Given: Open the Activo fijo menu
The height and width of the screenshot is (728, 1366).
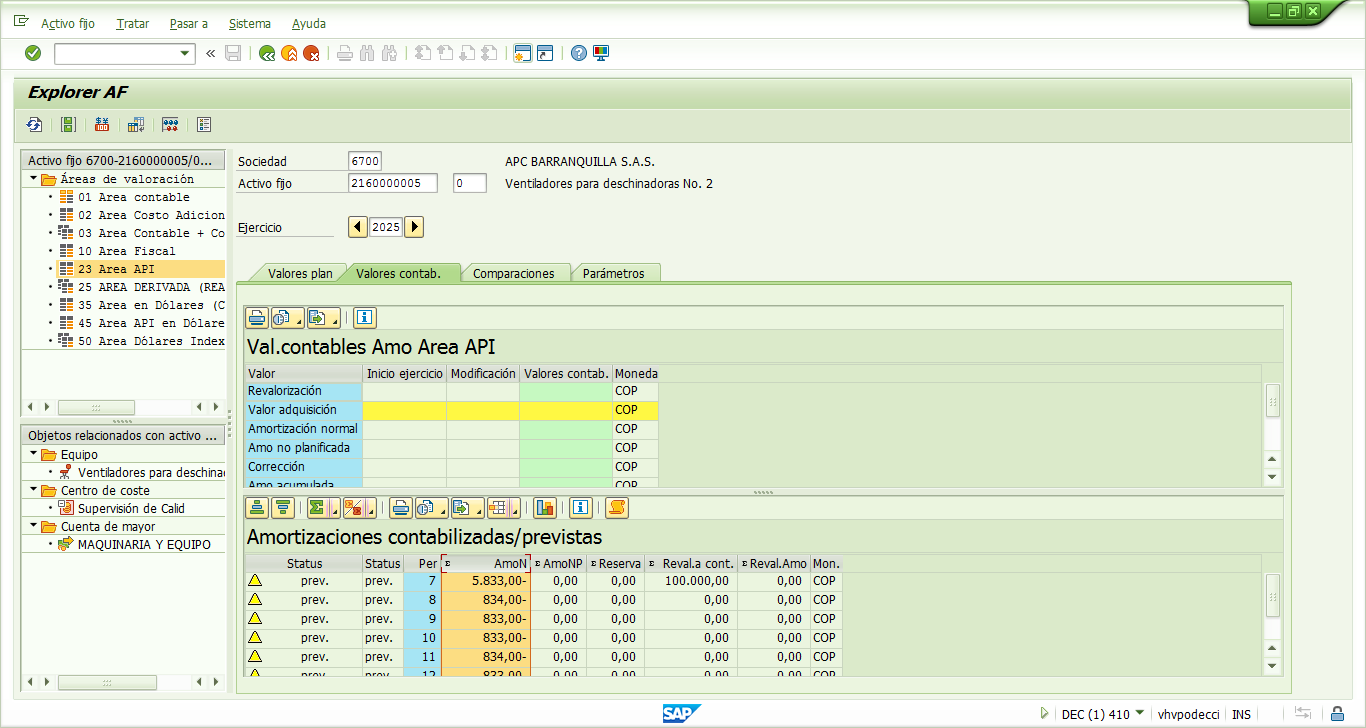Looking at the screenshot, I should pyautogui.click(x=68, y=23).
